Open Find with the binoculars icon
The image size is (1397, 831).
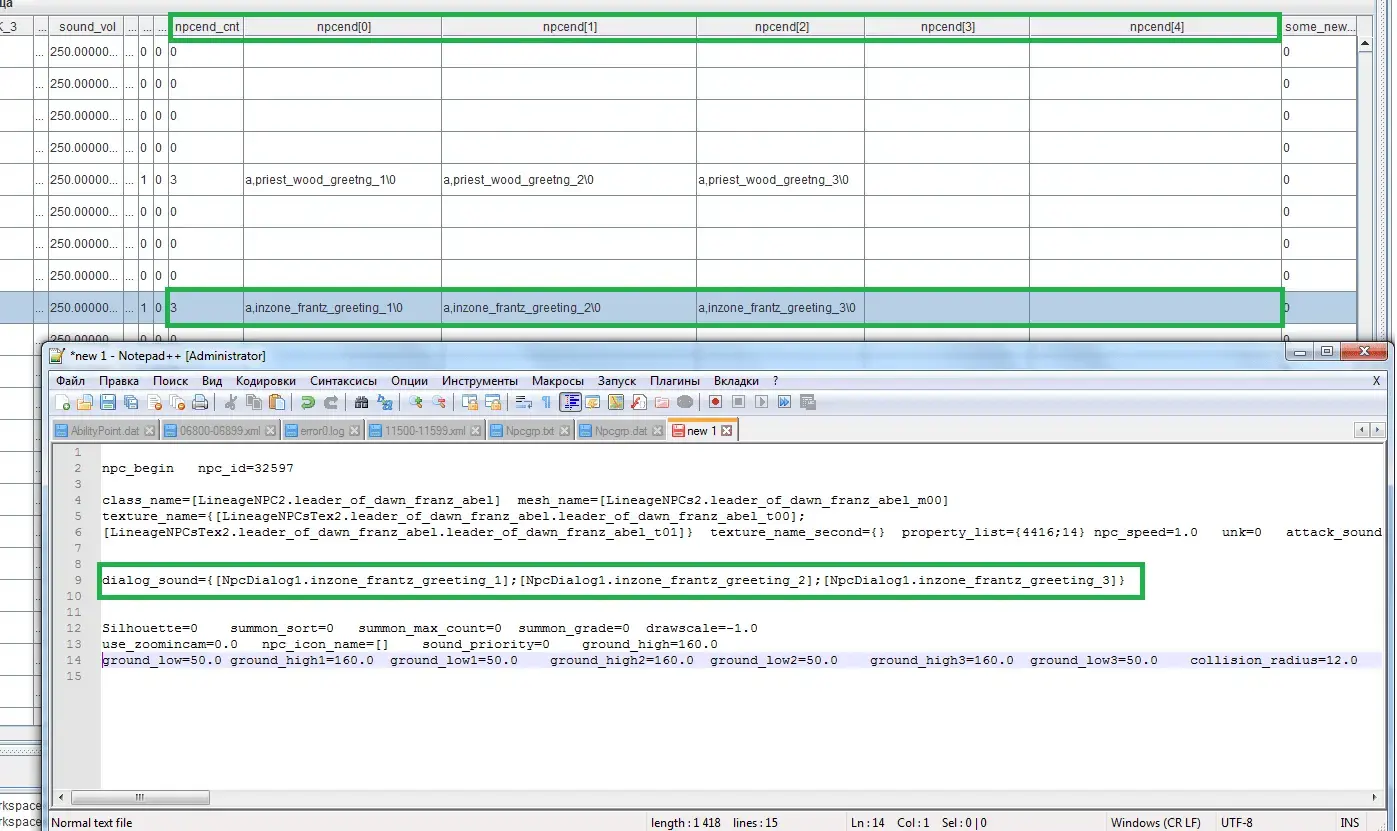tap(361, 402)
